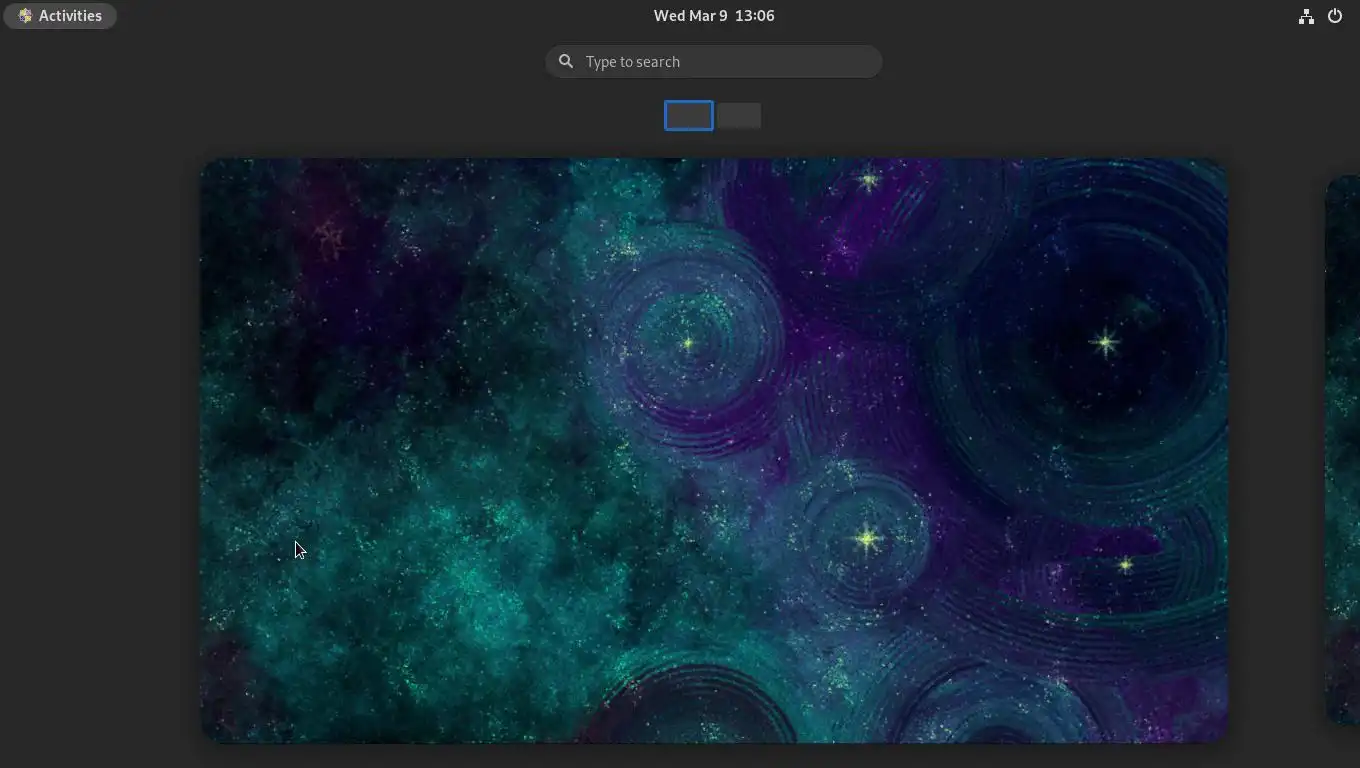
Task: Open the main workspace preview
Action: [714, 450]
